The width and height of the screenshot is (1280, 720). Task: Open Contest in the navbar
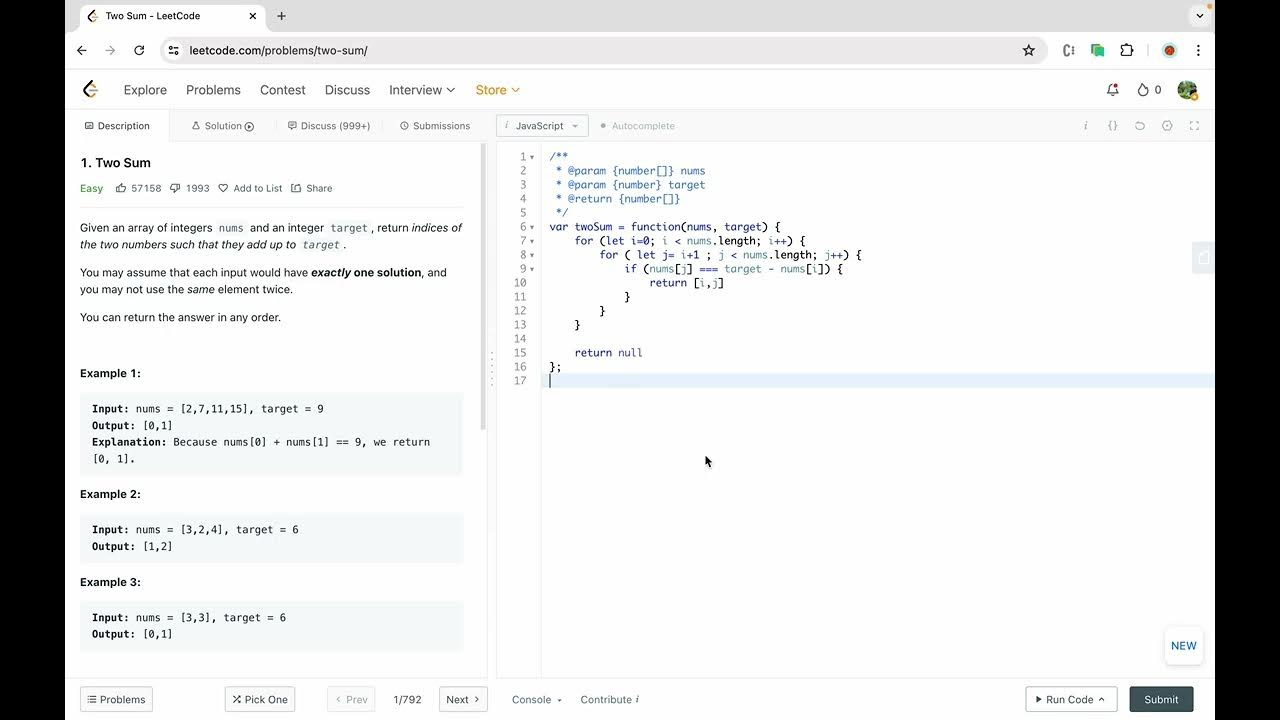pos(283,90)
